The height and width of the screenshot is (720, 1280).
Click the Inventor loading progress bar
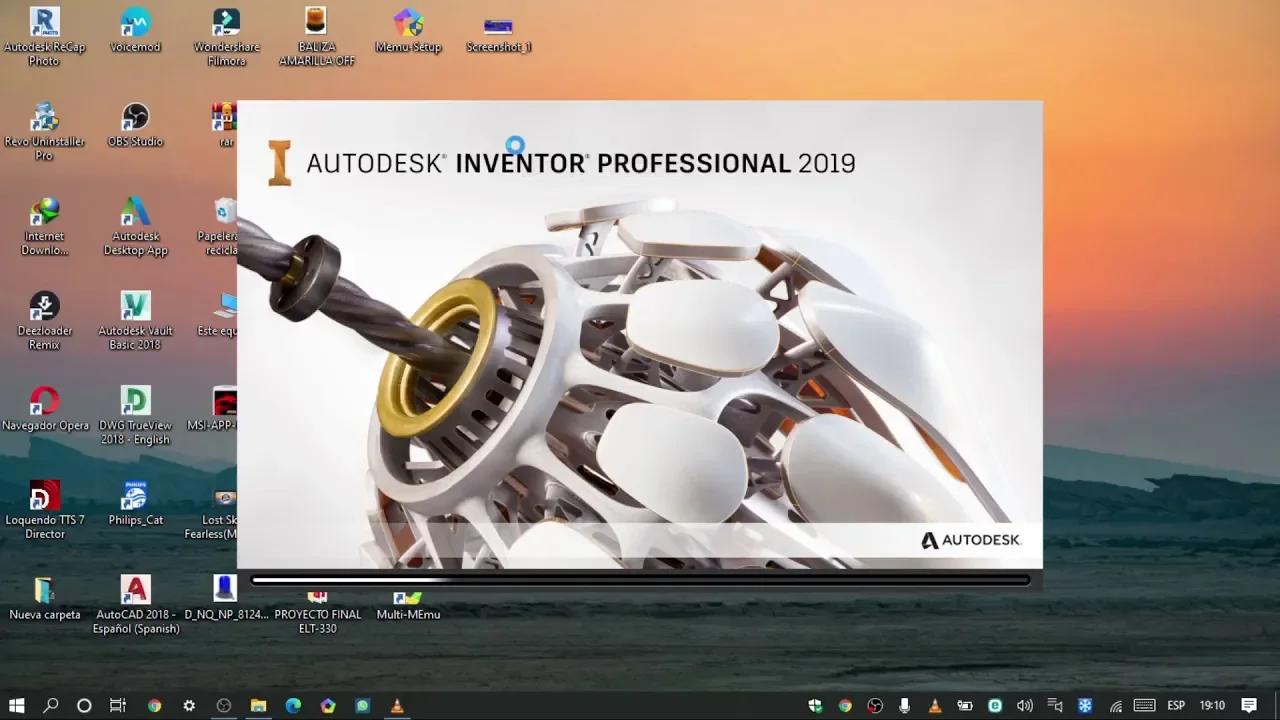(x=639, y=580)
